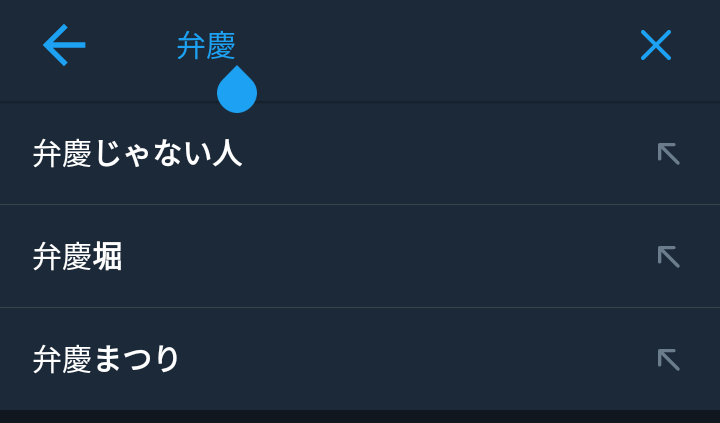Pick 弁慶堀 from the suggestion list
The width and height of the screenshot is (720, 423).
pyautogui.click(x=77, y=257)
